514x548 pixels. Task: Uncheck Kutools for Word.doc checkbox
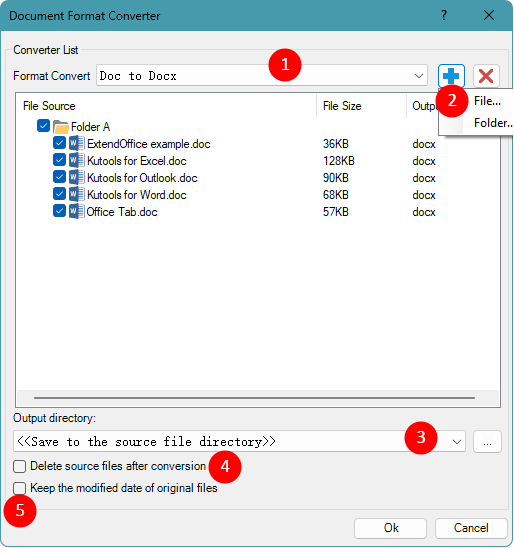[59, 194]
